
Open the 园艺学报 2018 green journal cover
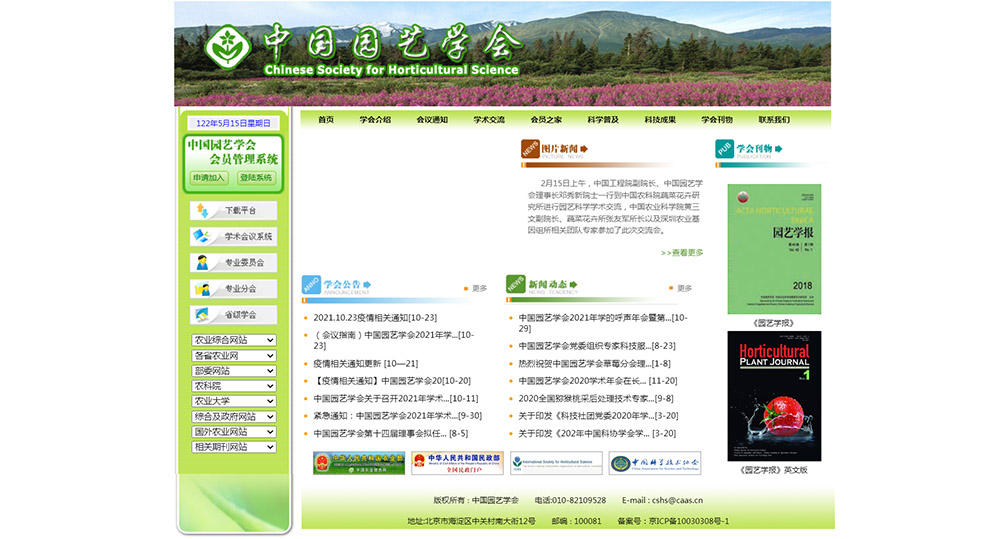[x=774, y=249]
